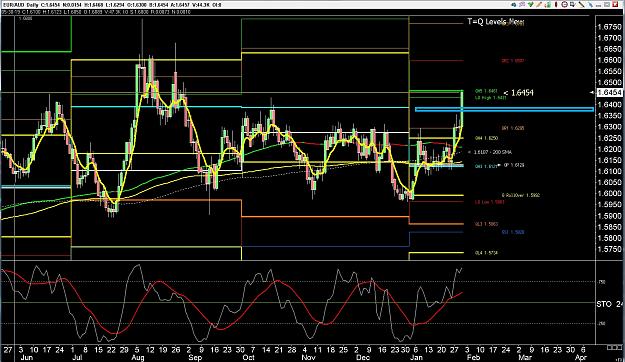This screenshot has height=362, width=625.
Task: Click 1.6000 on the price axis
Action: point(609,193)
